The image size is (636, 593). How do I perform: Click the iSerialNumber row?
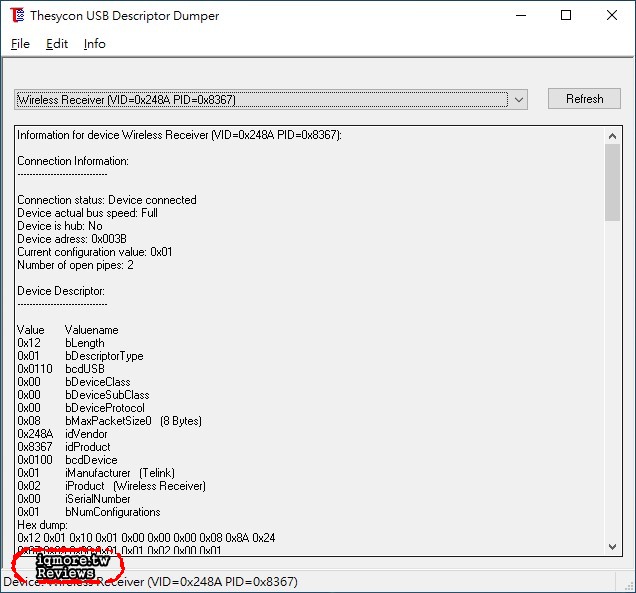[74, 498]
